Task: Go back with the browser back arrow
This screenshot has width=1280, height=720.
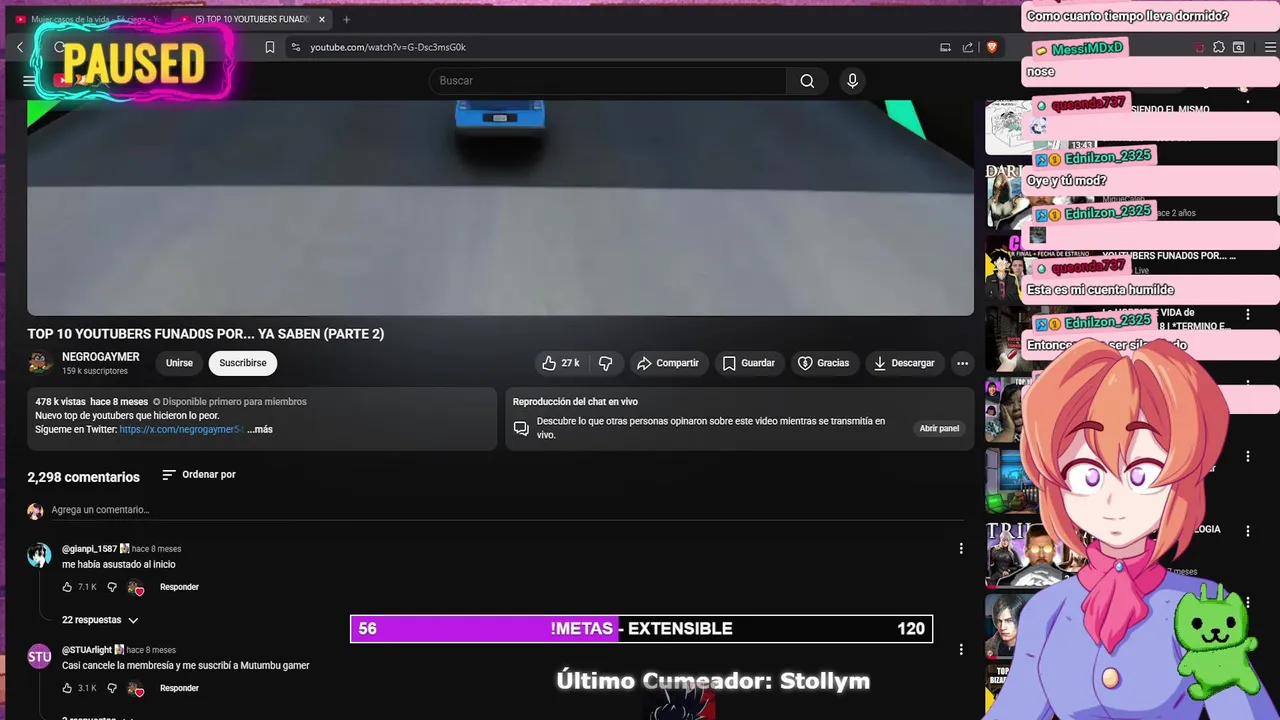Action: [x=20, y=47]
